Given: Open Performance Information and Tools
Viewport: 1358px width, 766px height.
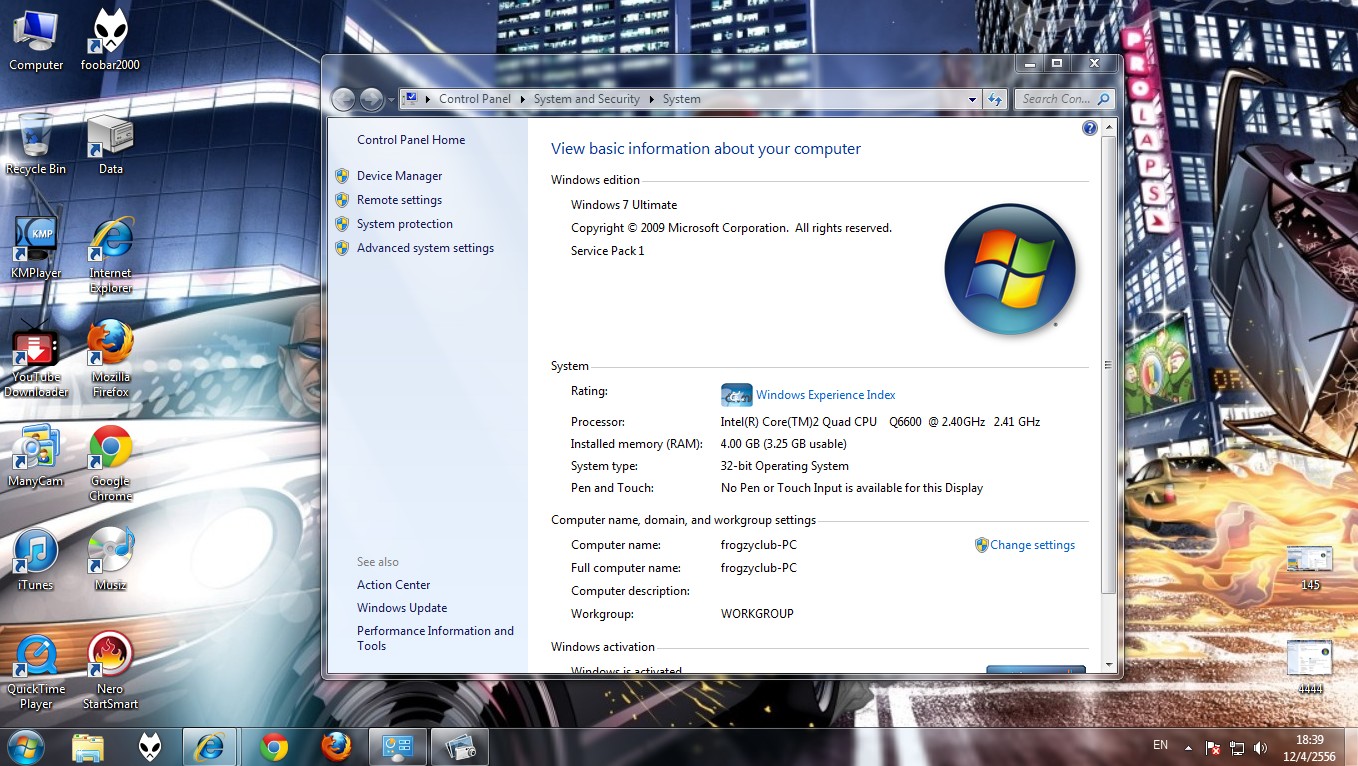Looking at the screenshot, I should 436,638.
